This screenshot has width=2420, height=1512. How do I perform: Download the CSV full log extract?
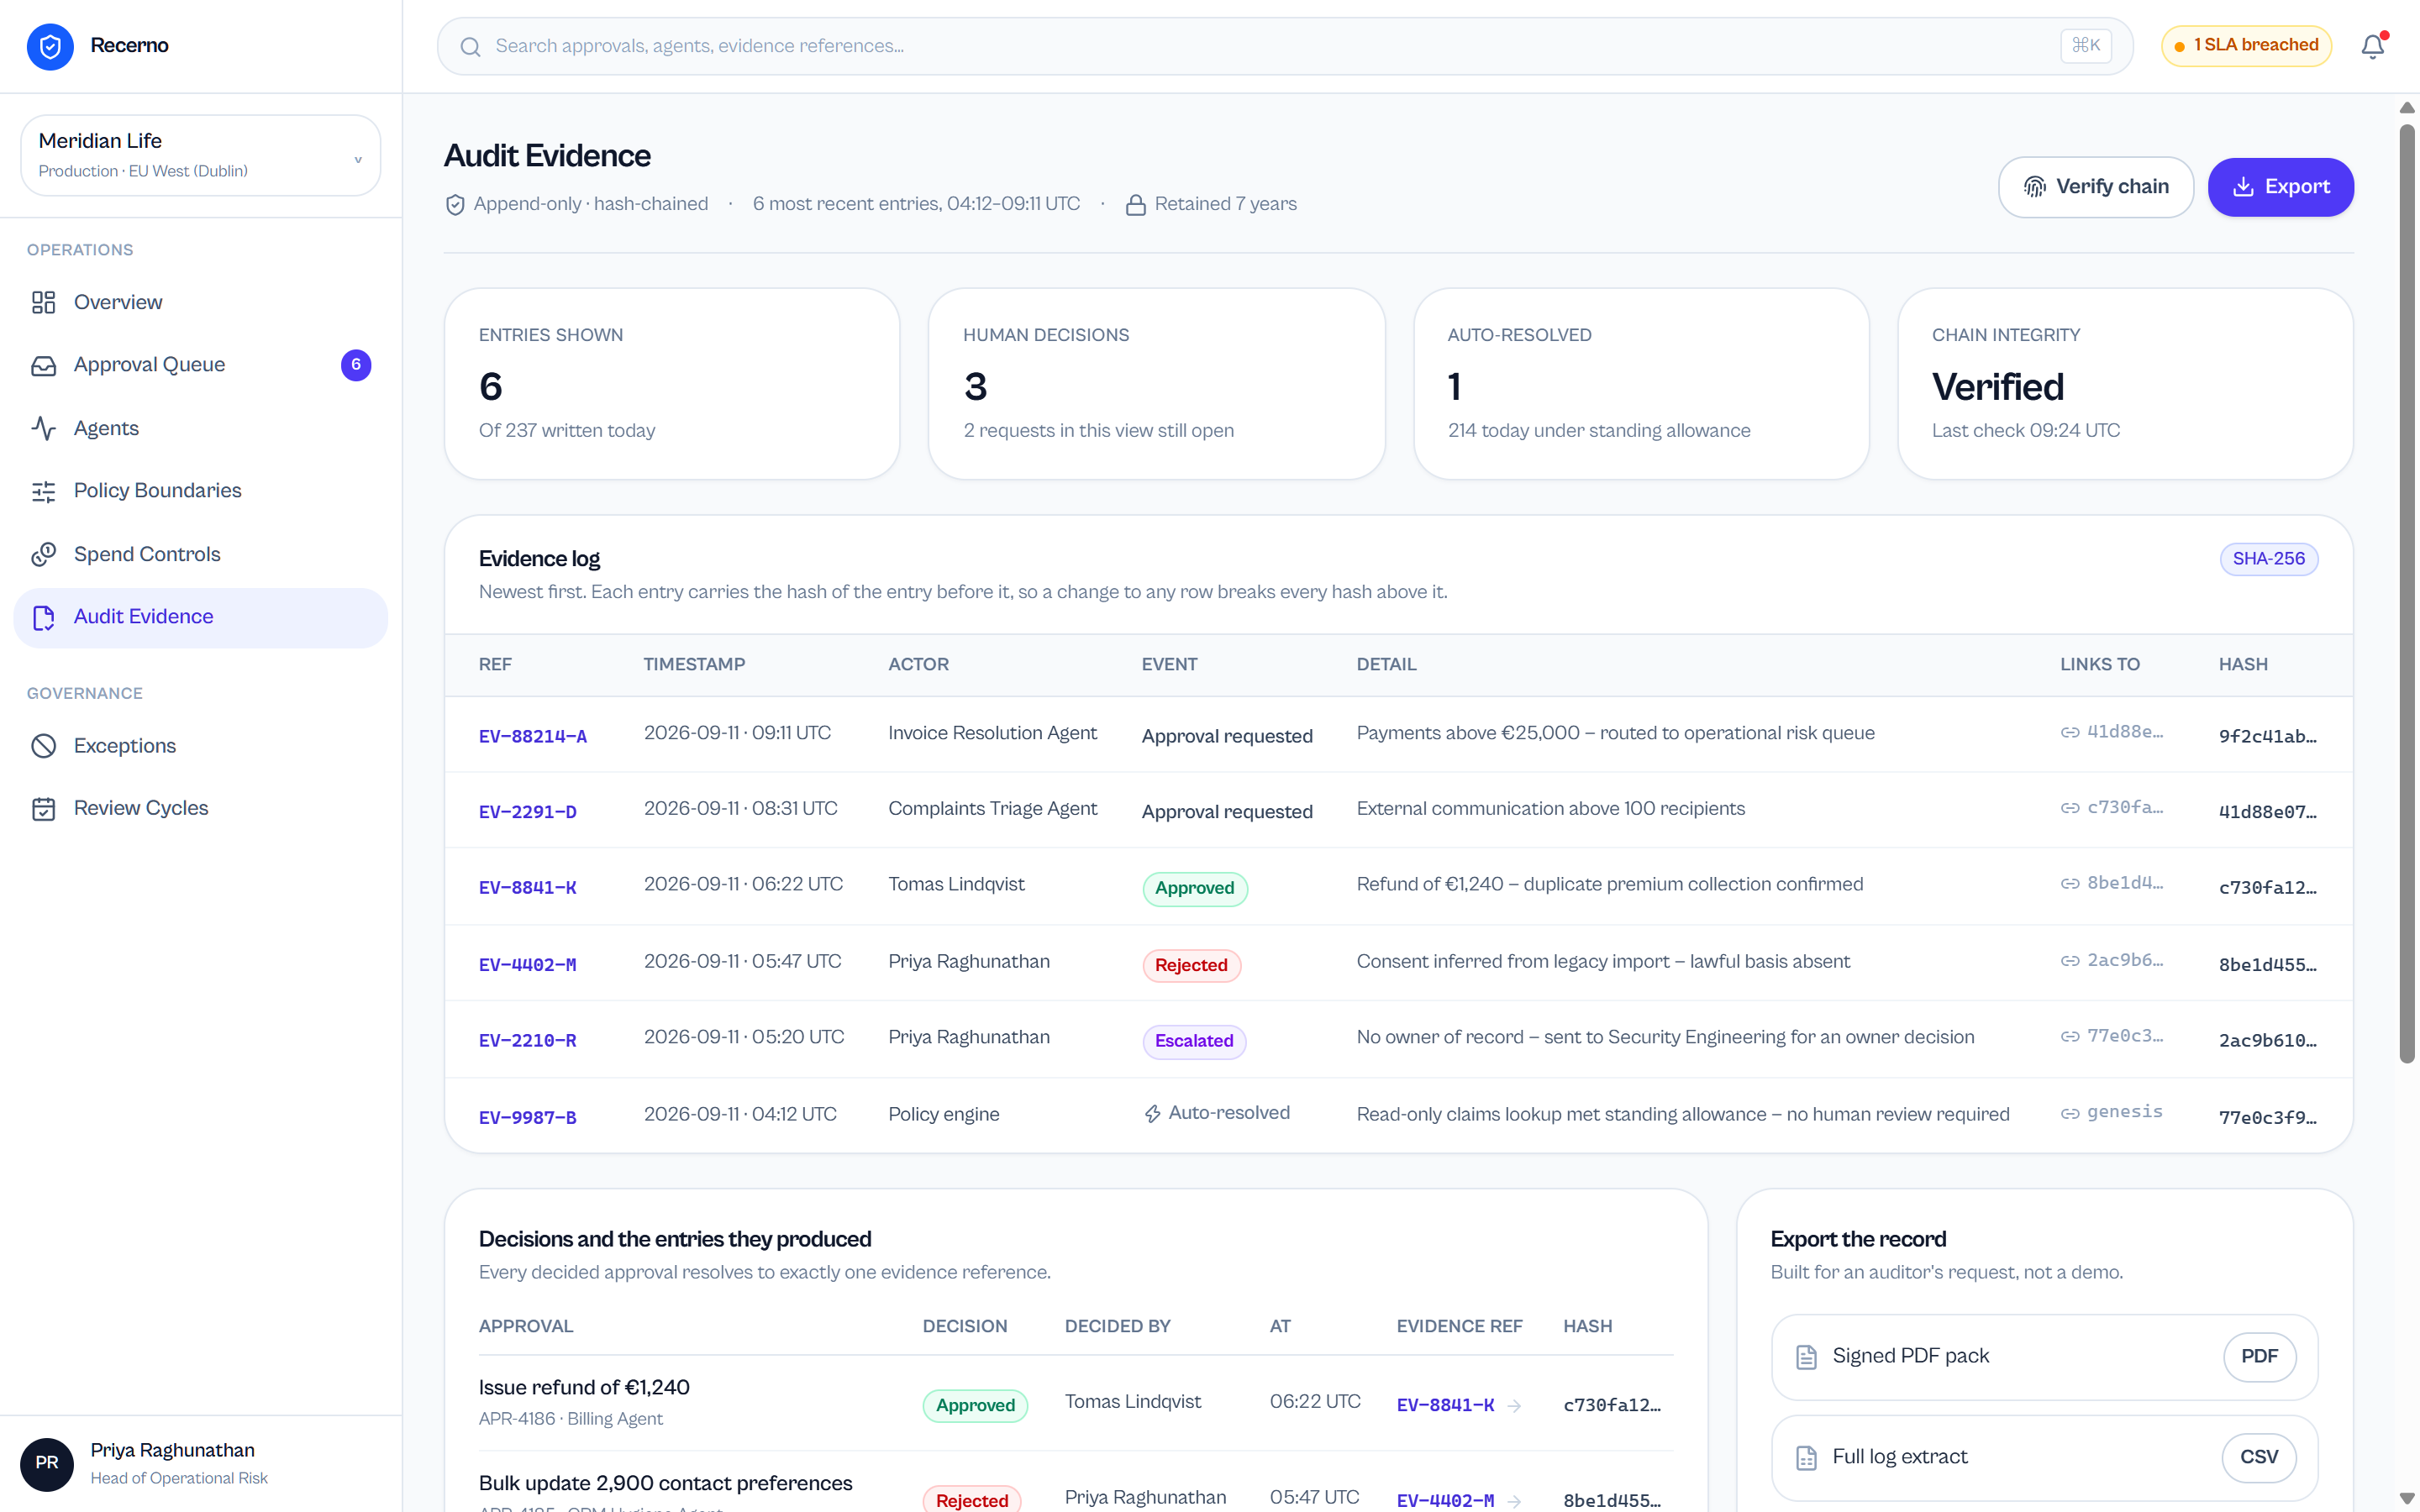(2259, 1458)
